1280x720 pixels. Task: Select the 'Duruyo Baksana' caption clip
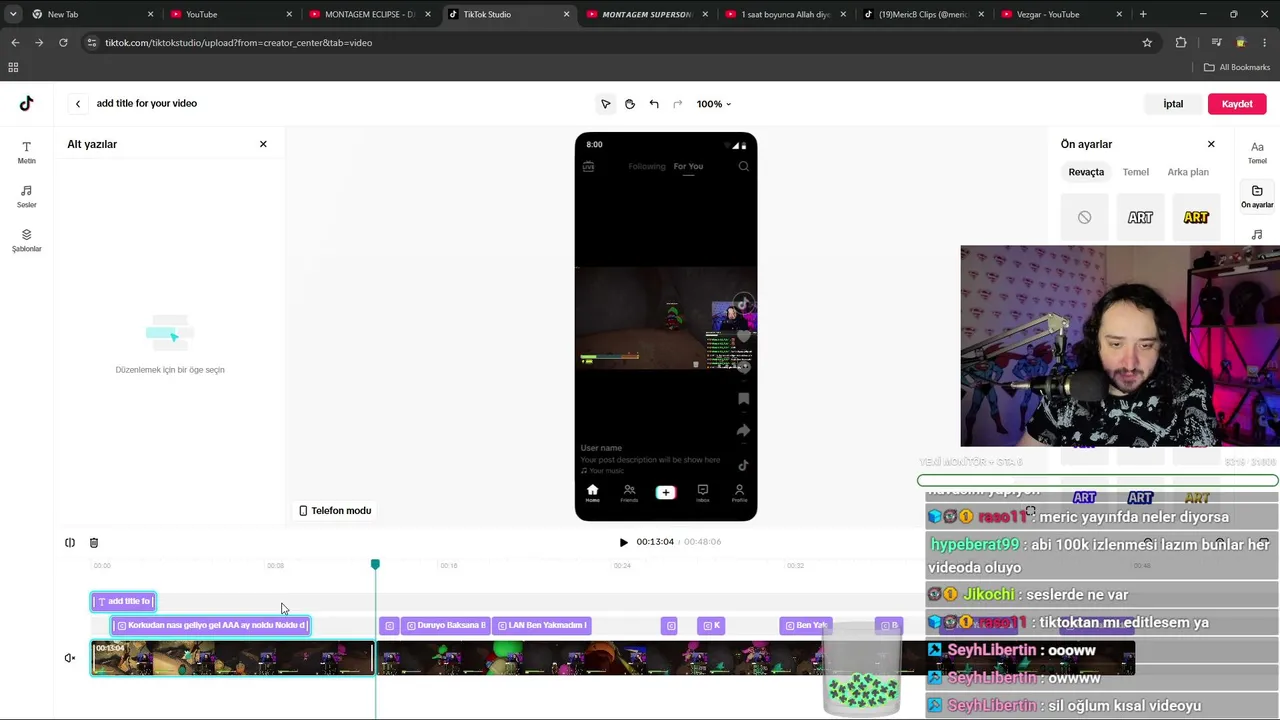pos(445,626)
